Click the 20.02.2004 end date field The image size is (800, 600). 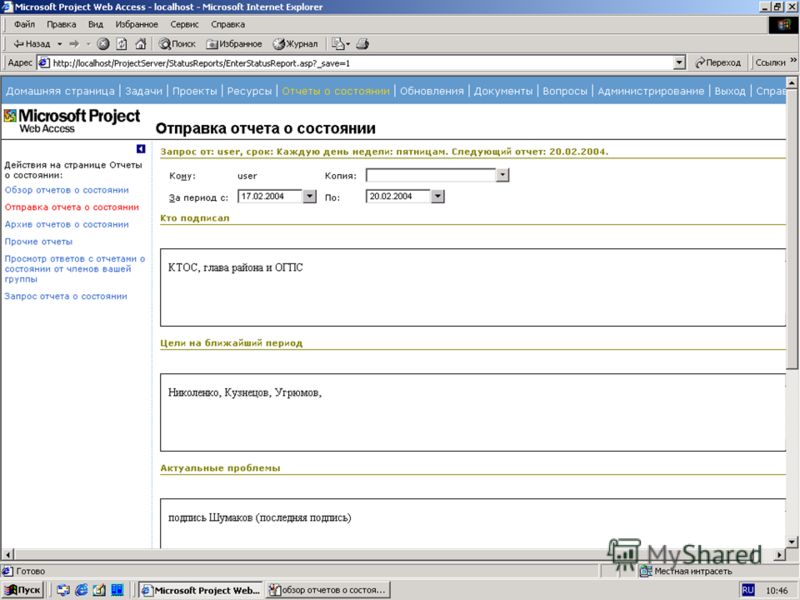pos(398,196)
